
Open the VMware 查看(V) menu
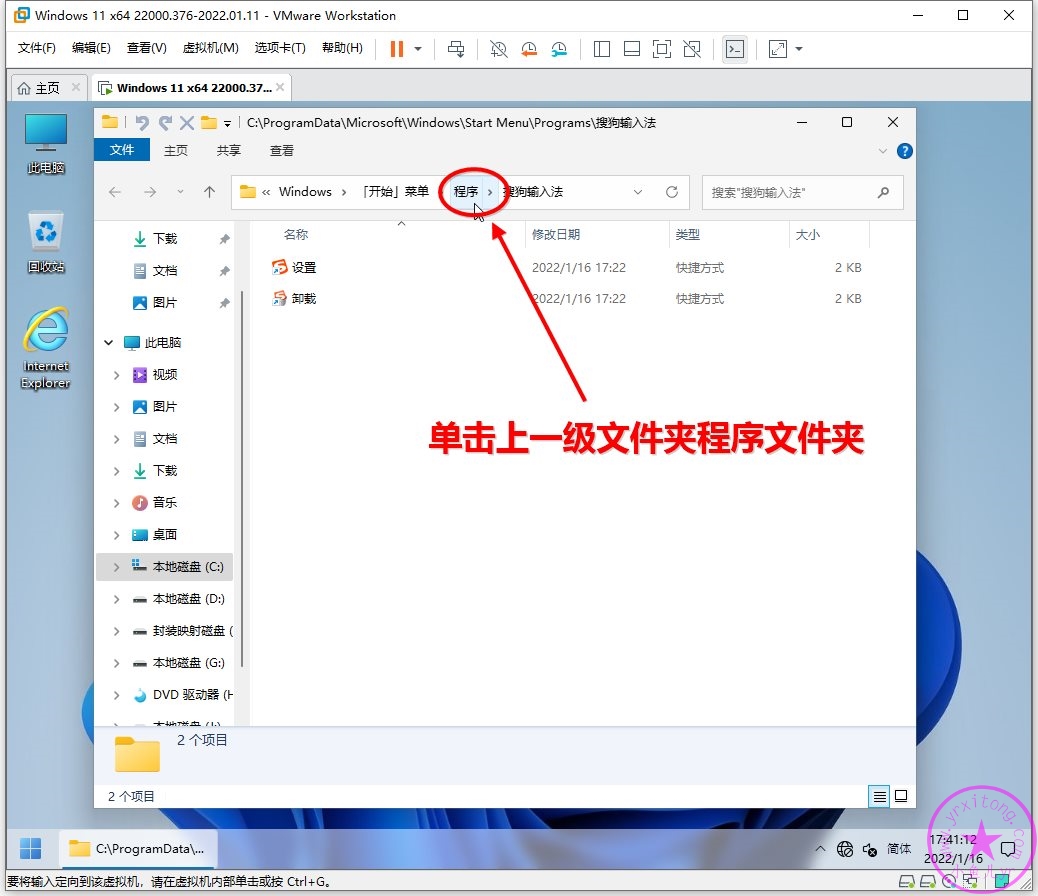click(146, 48)
